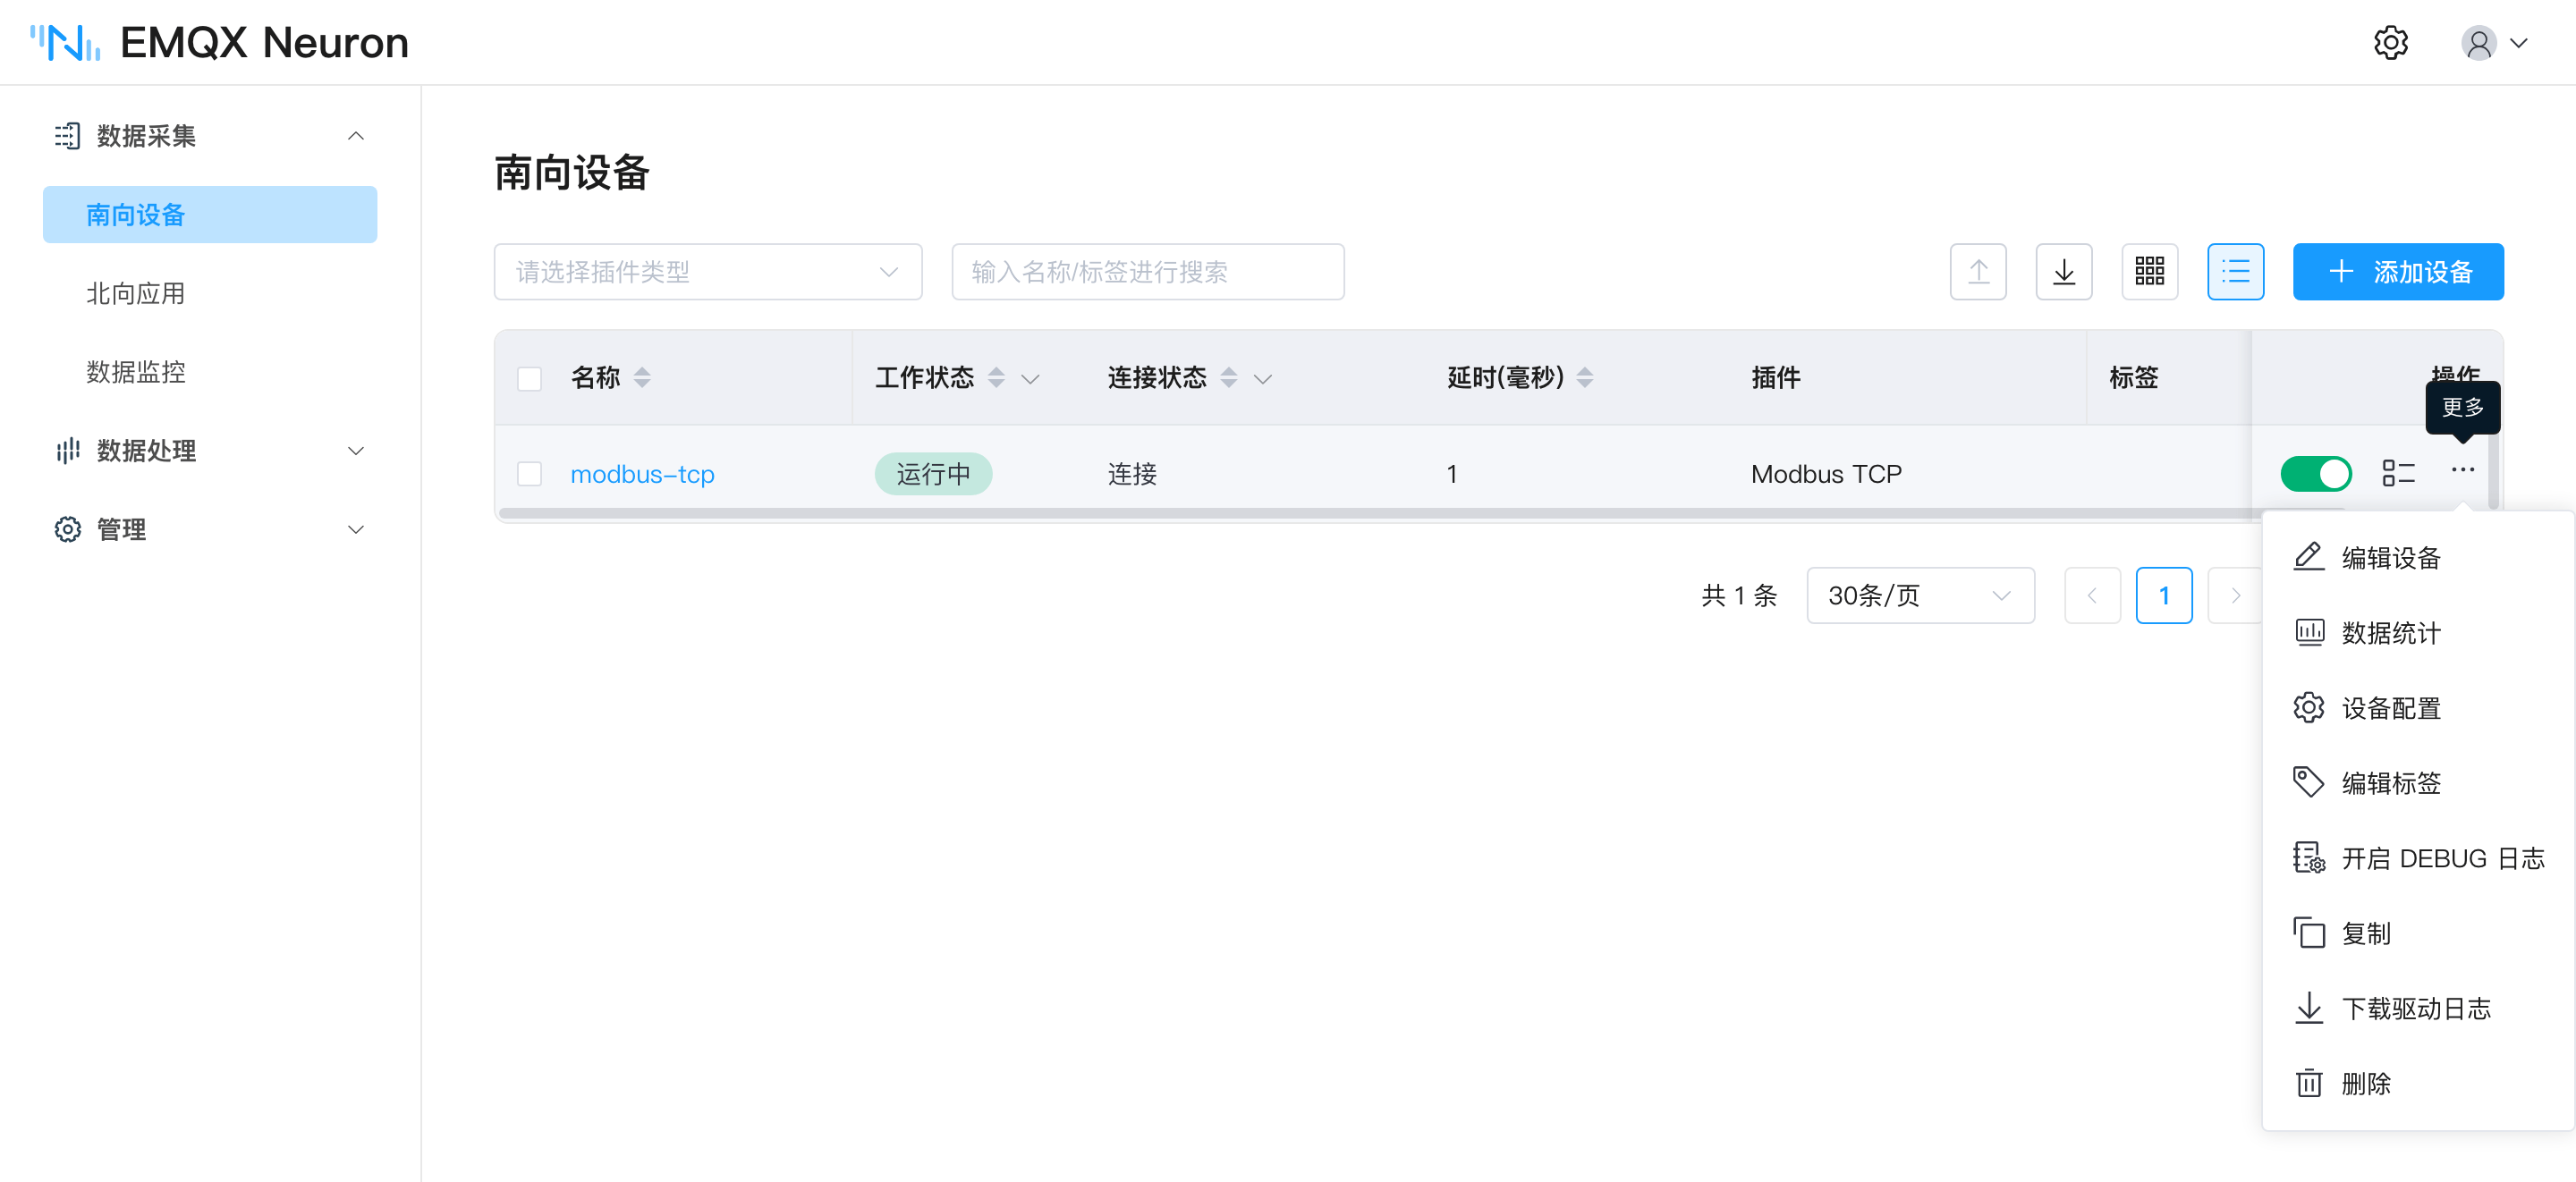This screenshot has height=1182, width=2576.
Task: Switch to card grid view
Action: (2150, 271)
